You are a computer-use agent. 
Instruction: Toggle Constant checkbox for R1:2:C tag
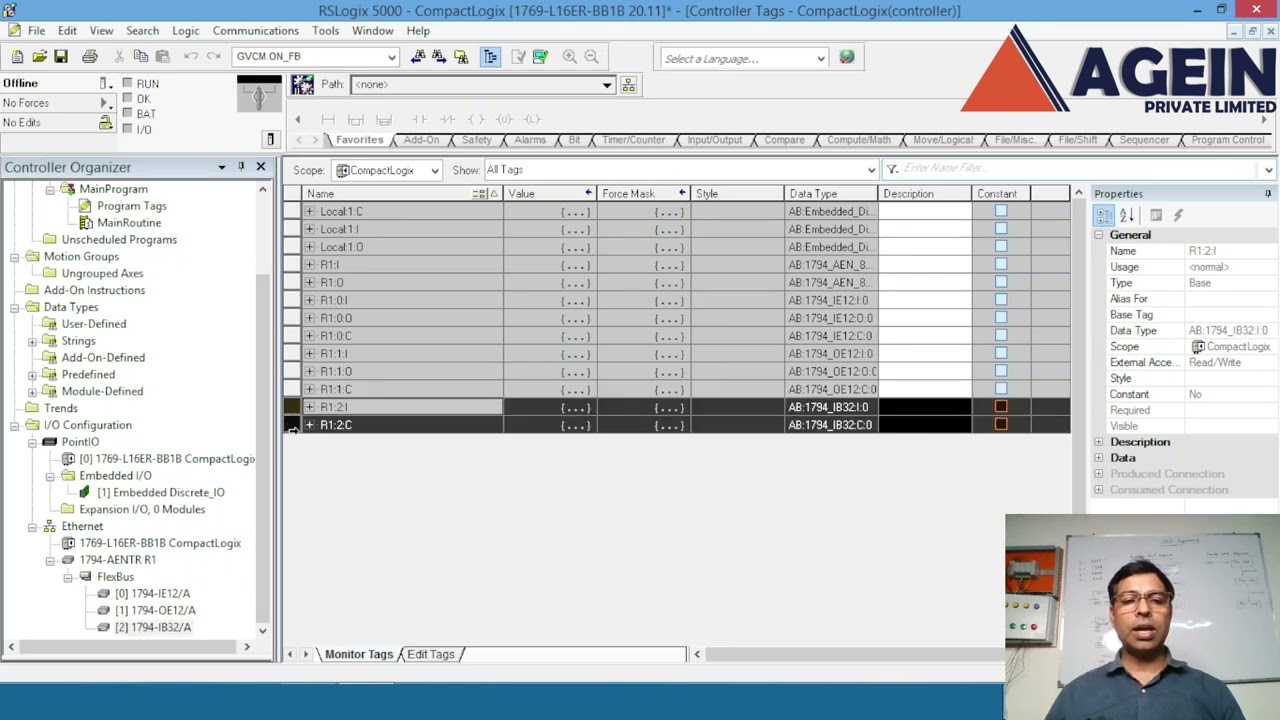click(1001, 425)
